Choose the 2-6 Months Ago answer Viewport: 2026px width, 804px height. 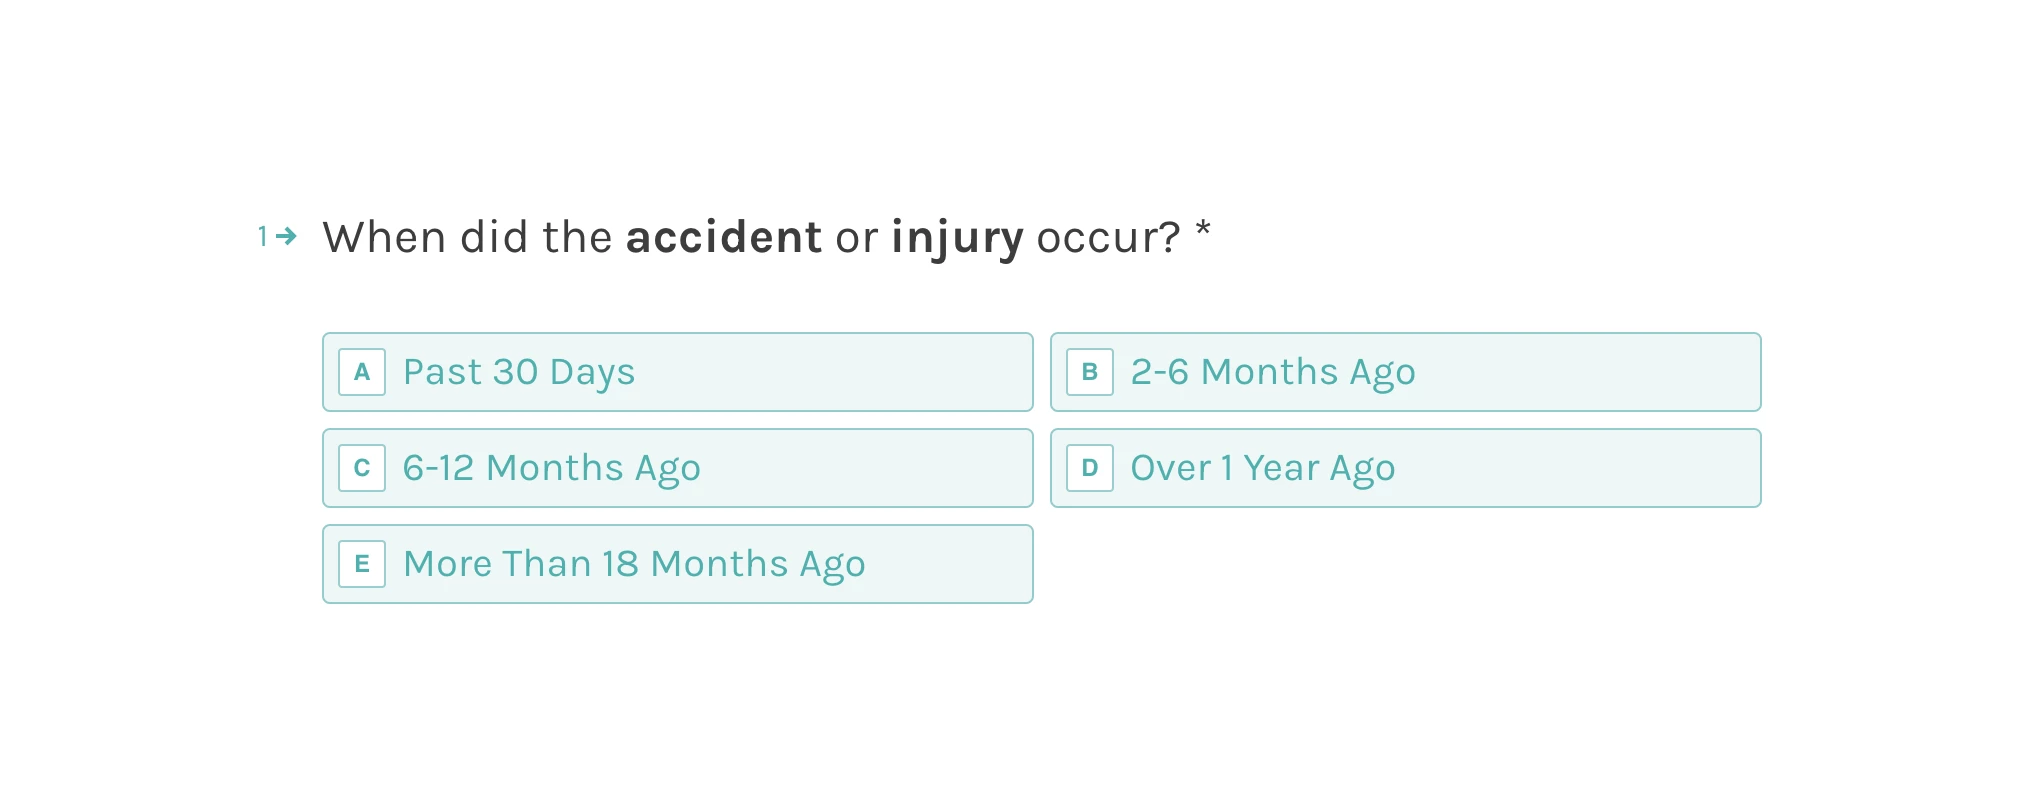(1406, 372)
